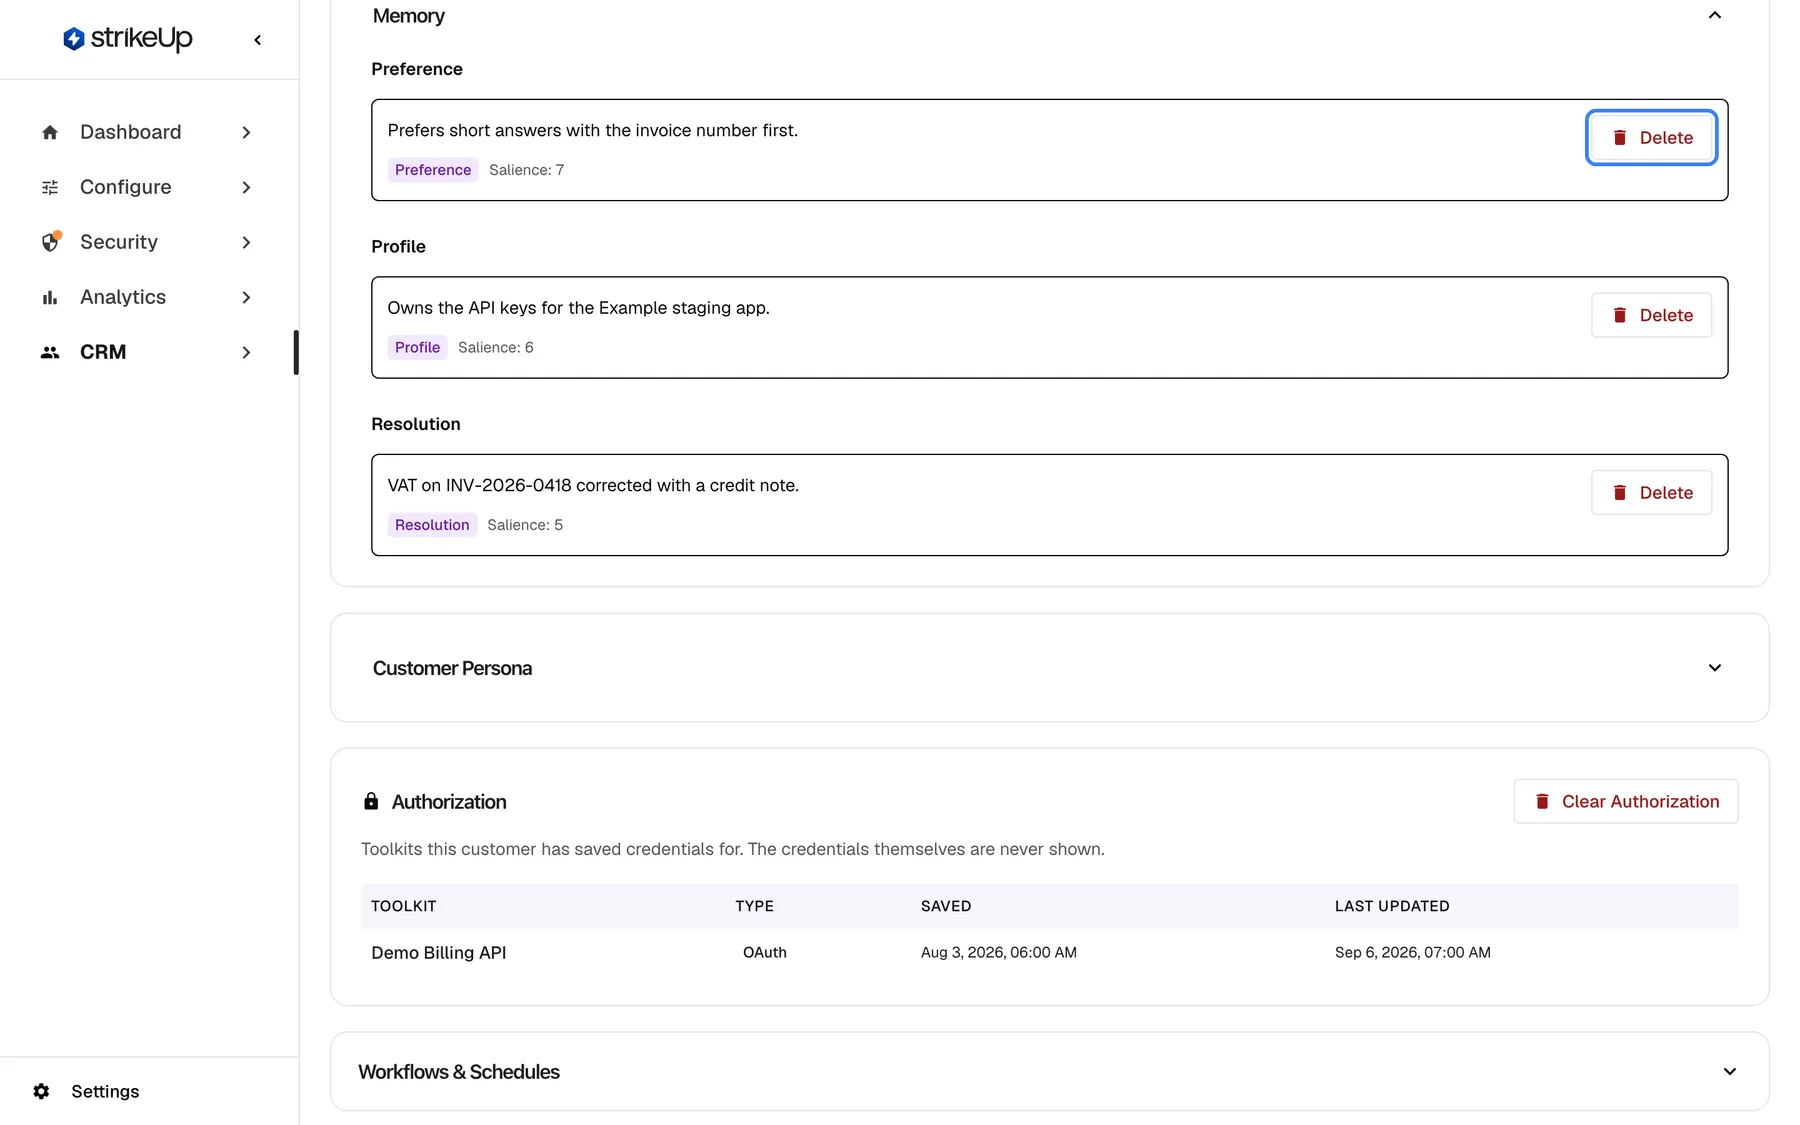Click the LAST UPDATED column header

(x=1392, y=906)
